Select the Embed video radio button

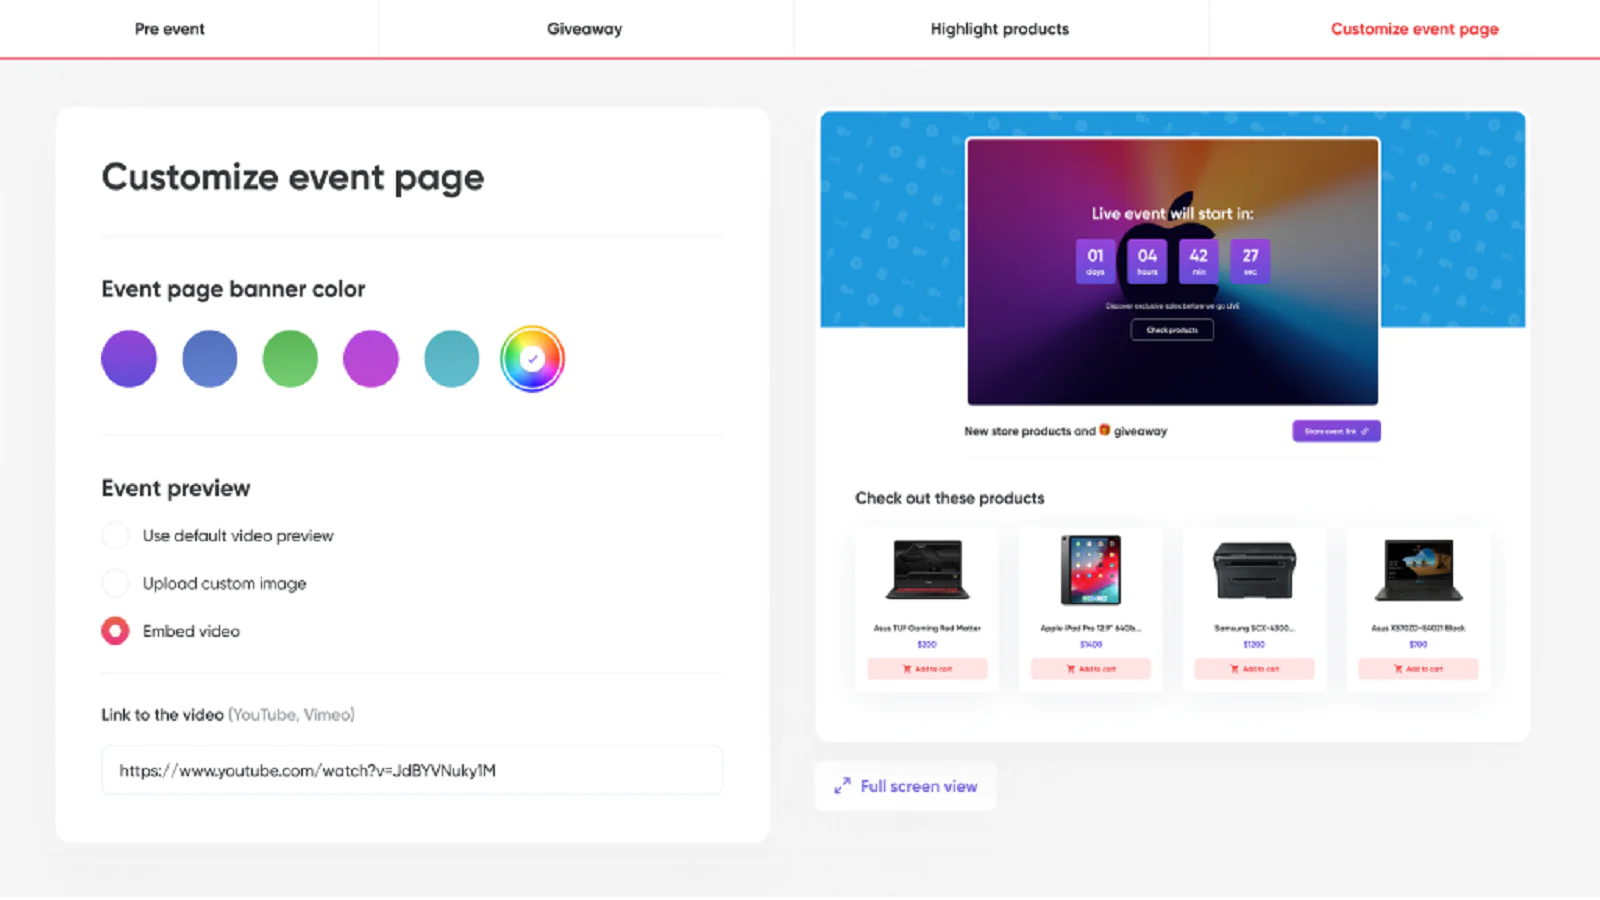[115, 631]
